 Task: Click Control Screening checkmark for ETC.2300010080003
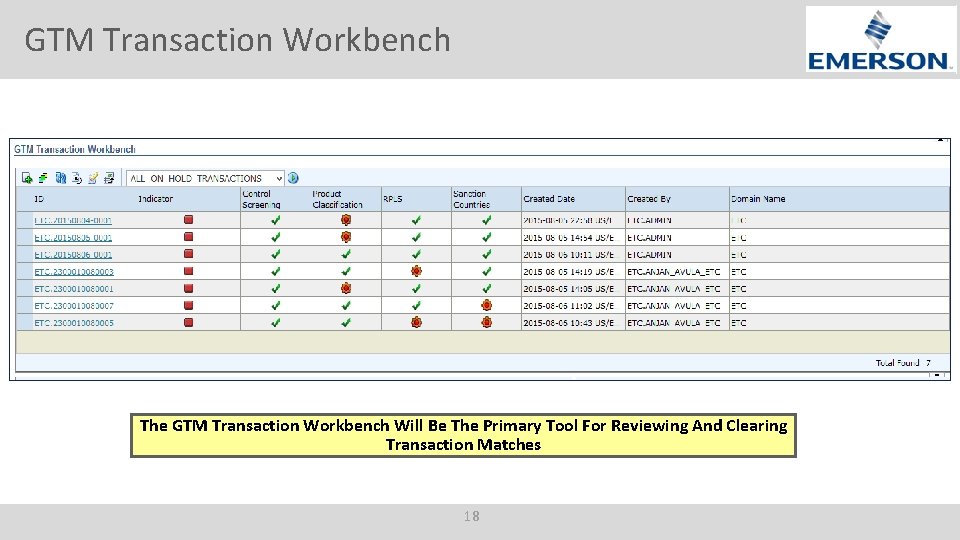[x=276, y=271]
